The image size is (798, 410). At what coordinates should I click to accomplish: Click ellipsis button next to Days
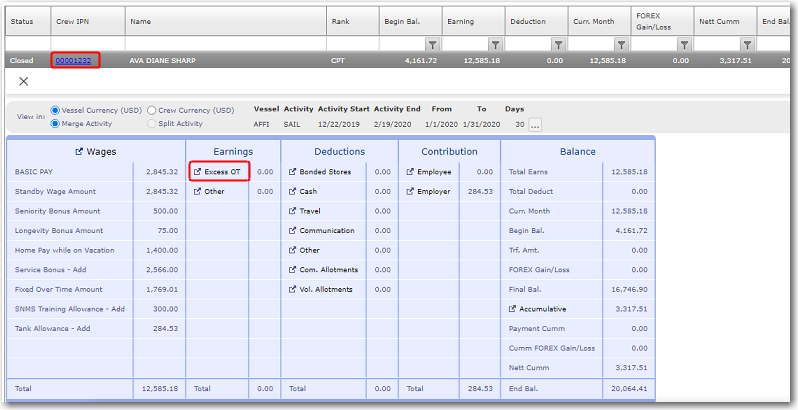(535, 125)
